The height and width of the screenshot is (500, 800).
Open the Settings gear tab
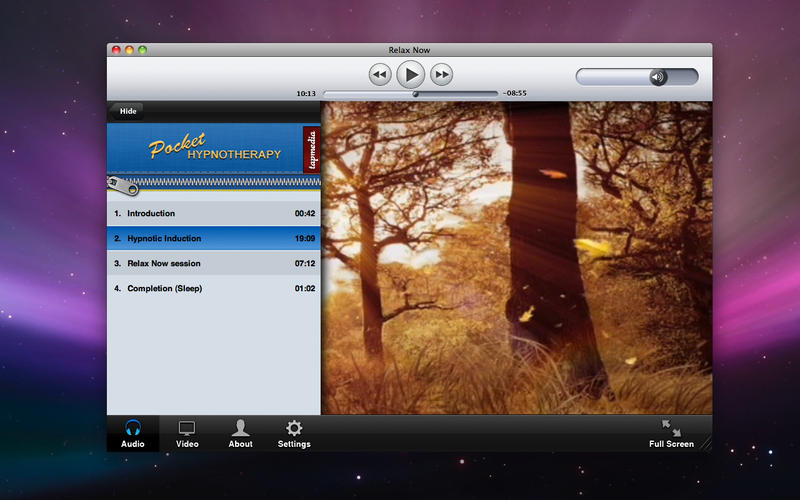click(x=294, y=434)
